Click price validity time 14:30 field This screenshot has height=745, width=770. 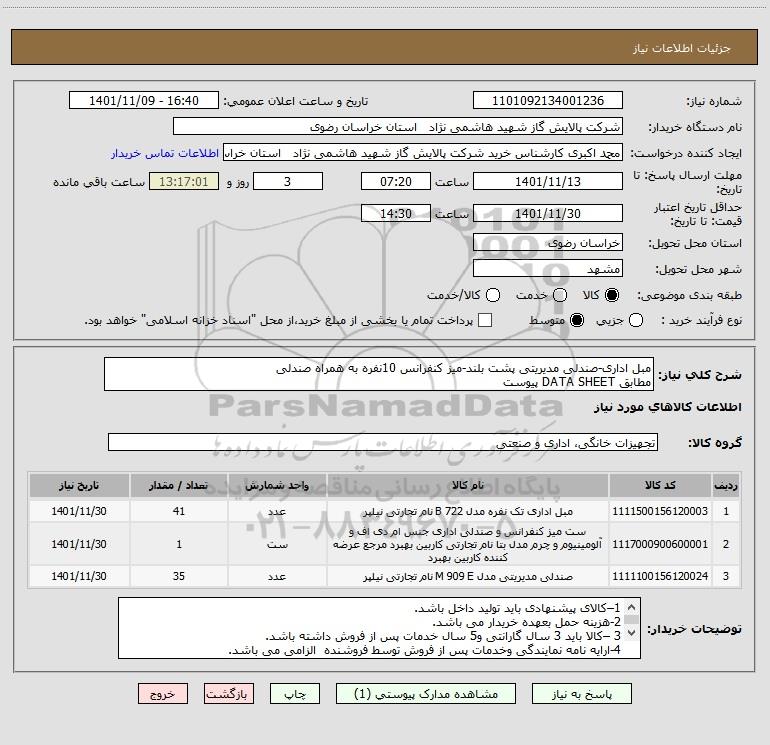coord(396,213)
